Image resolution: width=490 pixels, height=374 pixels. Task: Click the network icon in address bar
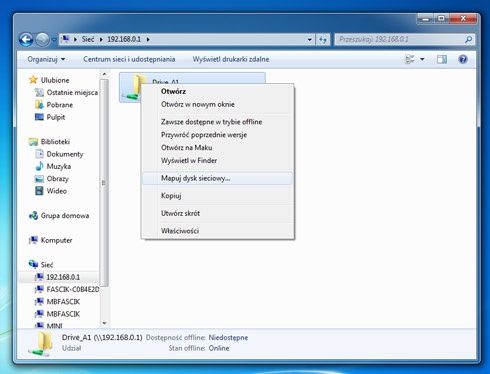(65, 39)
